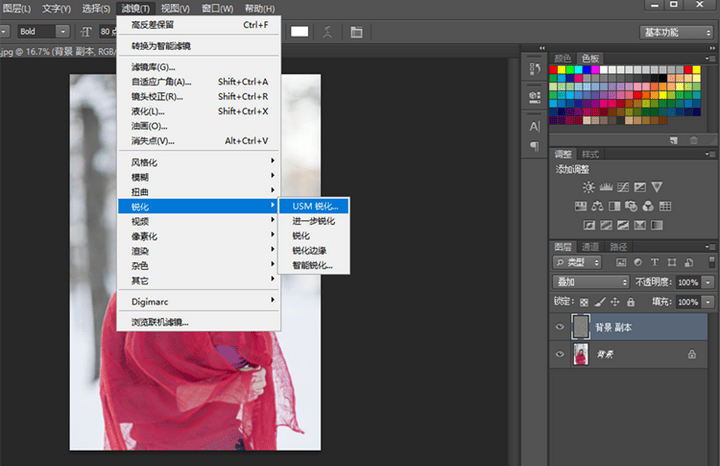Toggle type layer filter
Viewport: 720px width, 466px height.
(654, 262)
